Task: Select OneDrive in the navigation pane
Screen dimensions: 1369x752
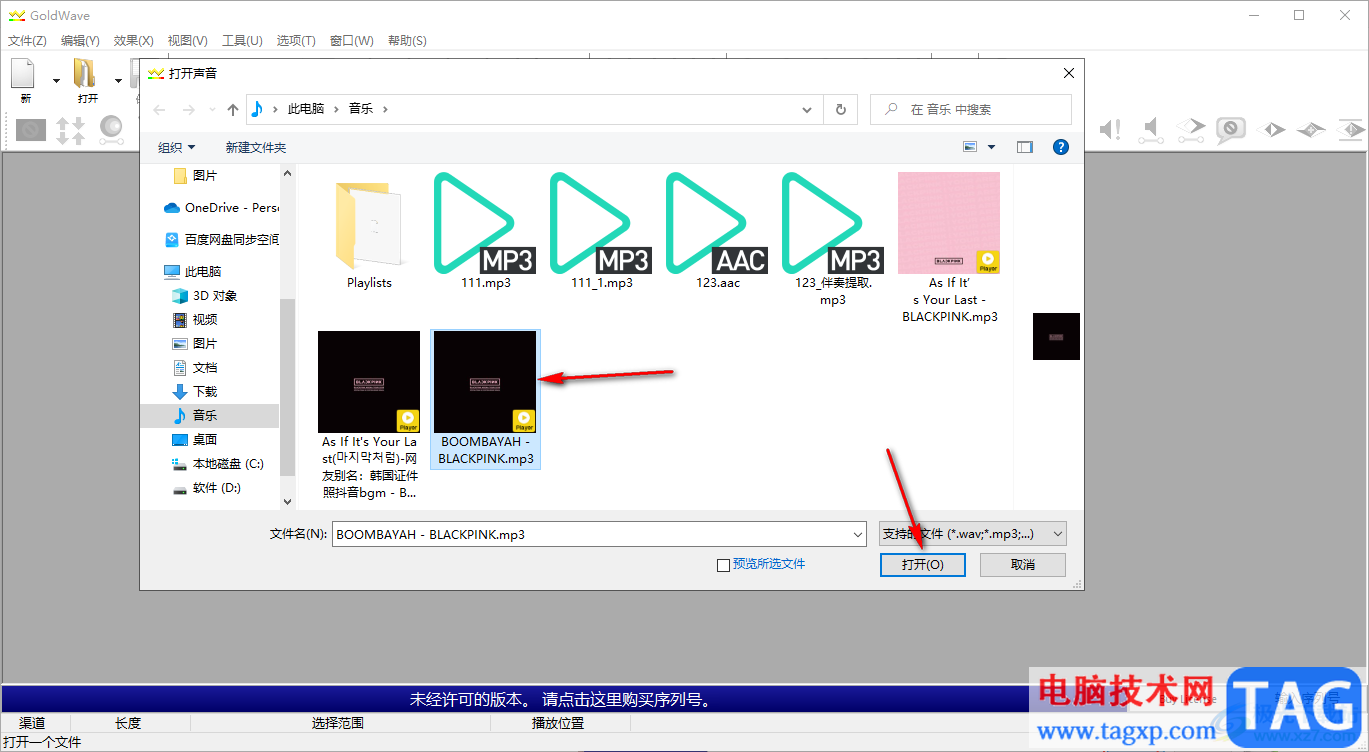Action: 221,208
